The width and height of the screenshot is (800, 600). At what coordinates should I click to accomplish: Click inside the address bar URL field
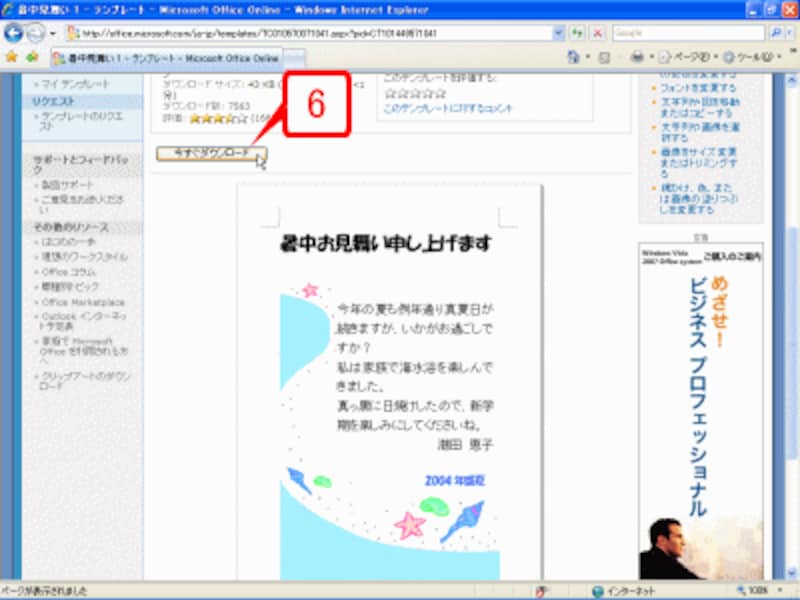click(300, 31)
